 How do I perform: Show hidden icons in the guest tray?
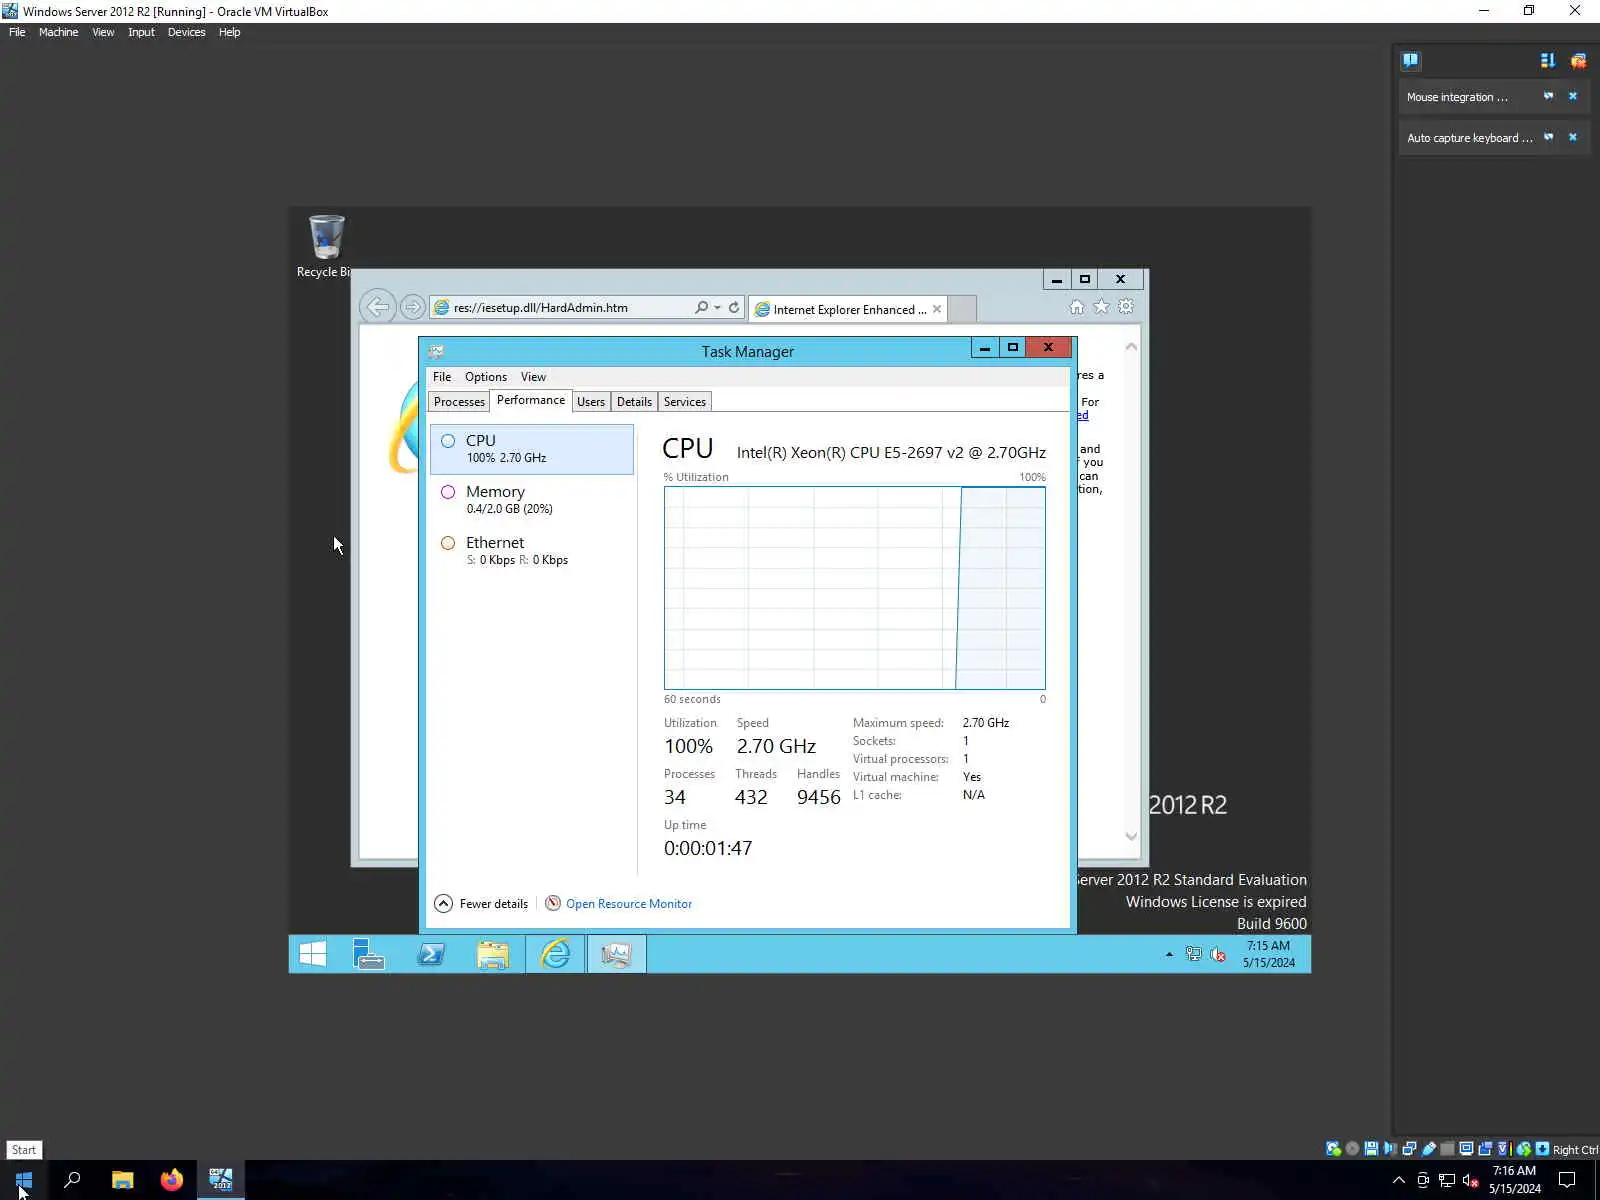[x=1169, y=955]
